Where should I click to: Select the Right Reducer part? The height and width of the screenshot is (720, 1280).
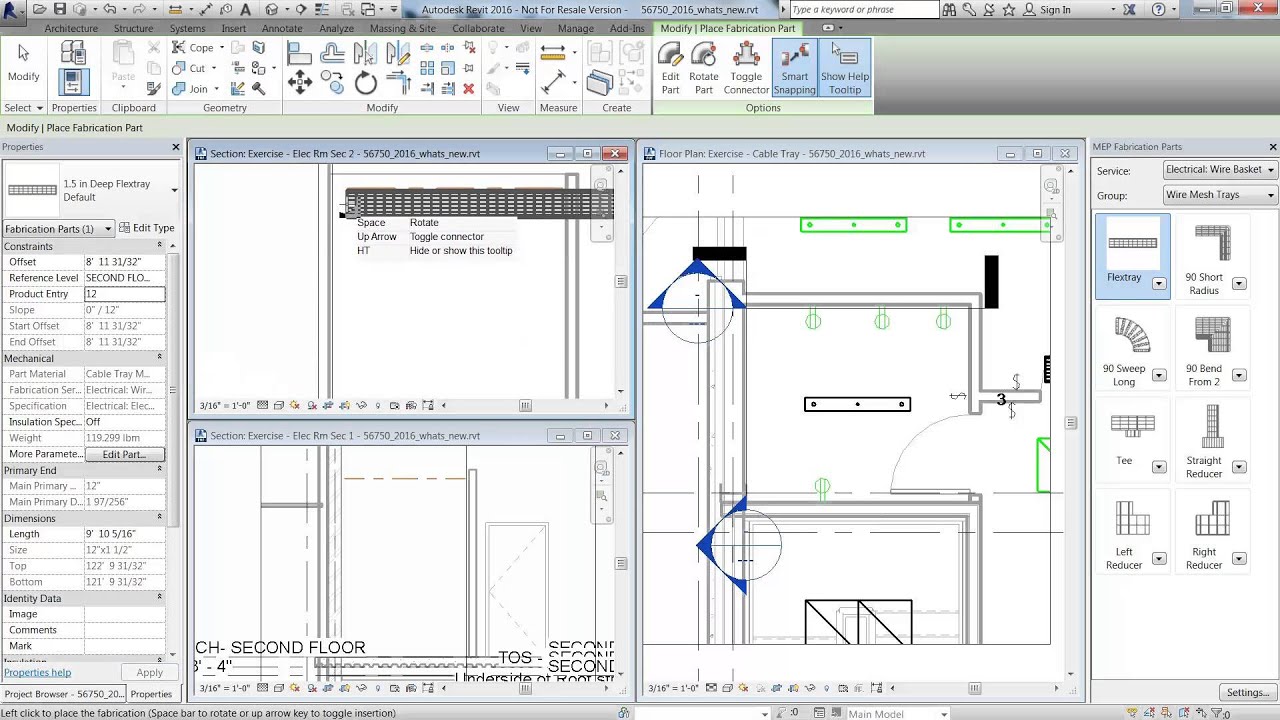(x=1212, y=533)
